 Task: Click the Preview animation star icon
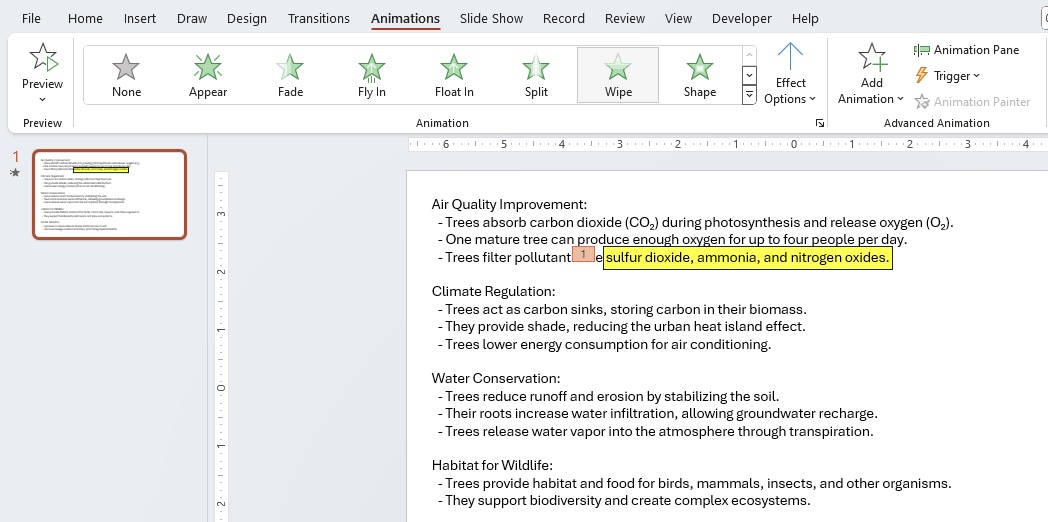coord(43,57)
